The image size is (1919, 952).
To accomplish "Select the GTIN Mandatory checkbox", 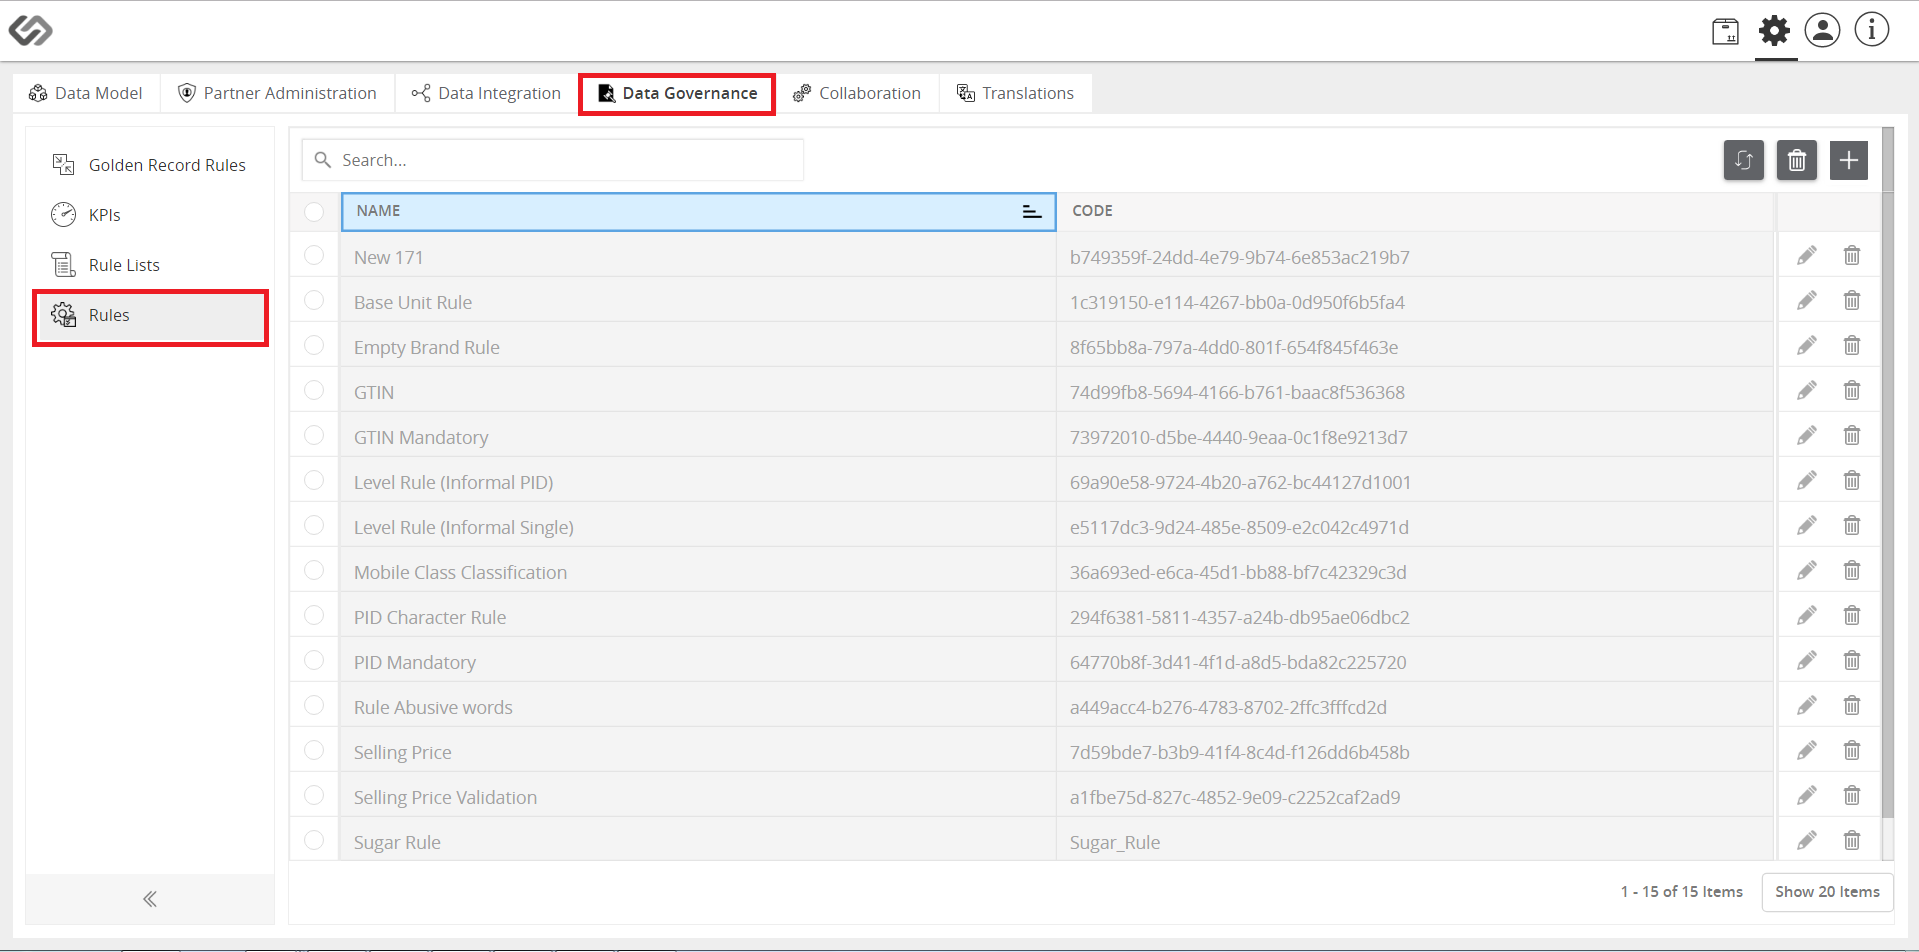I will [314, 435].
